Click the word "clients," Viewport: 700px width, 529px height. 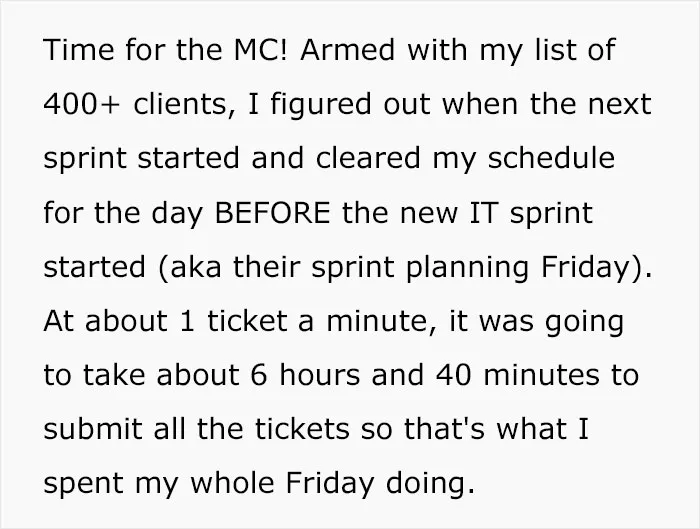coord(184,105)
